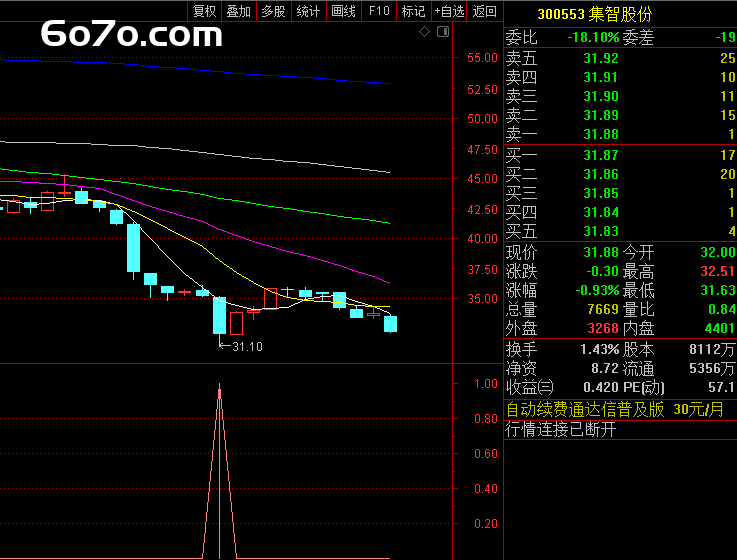
Task: Click the 标记 mark button
Action: click(x=414, y=11)
